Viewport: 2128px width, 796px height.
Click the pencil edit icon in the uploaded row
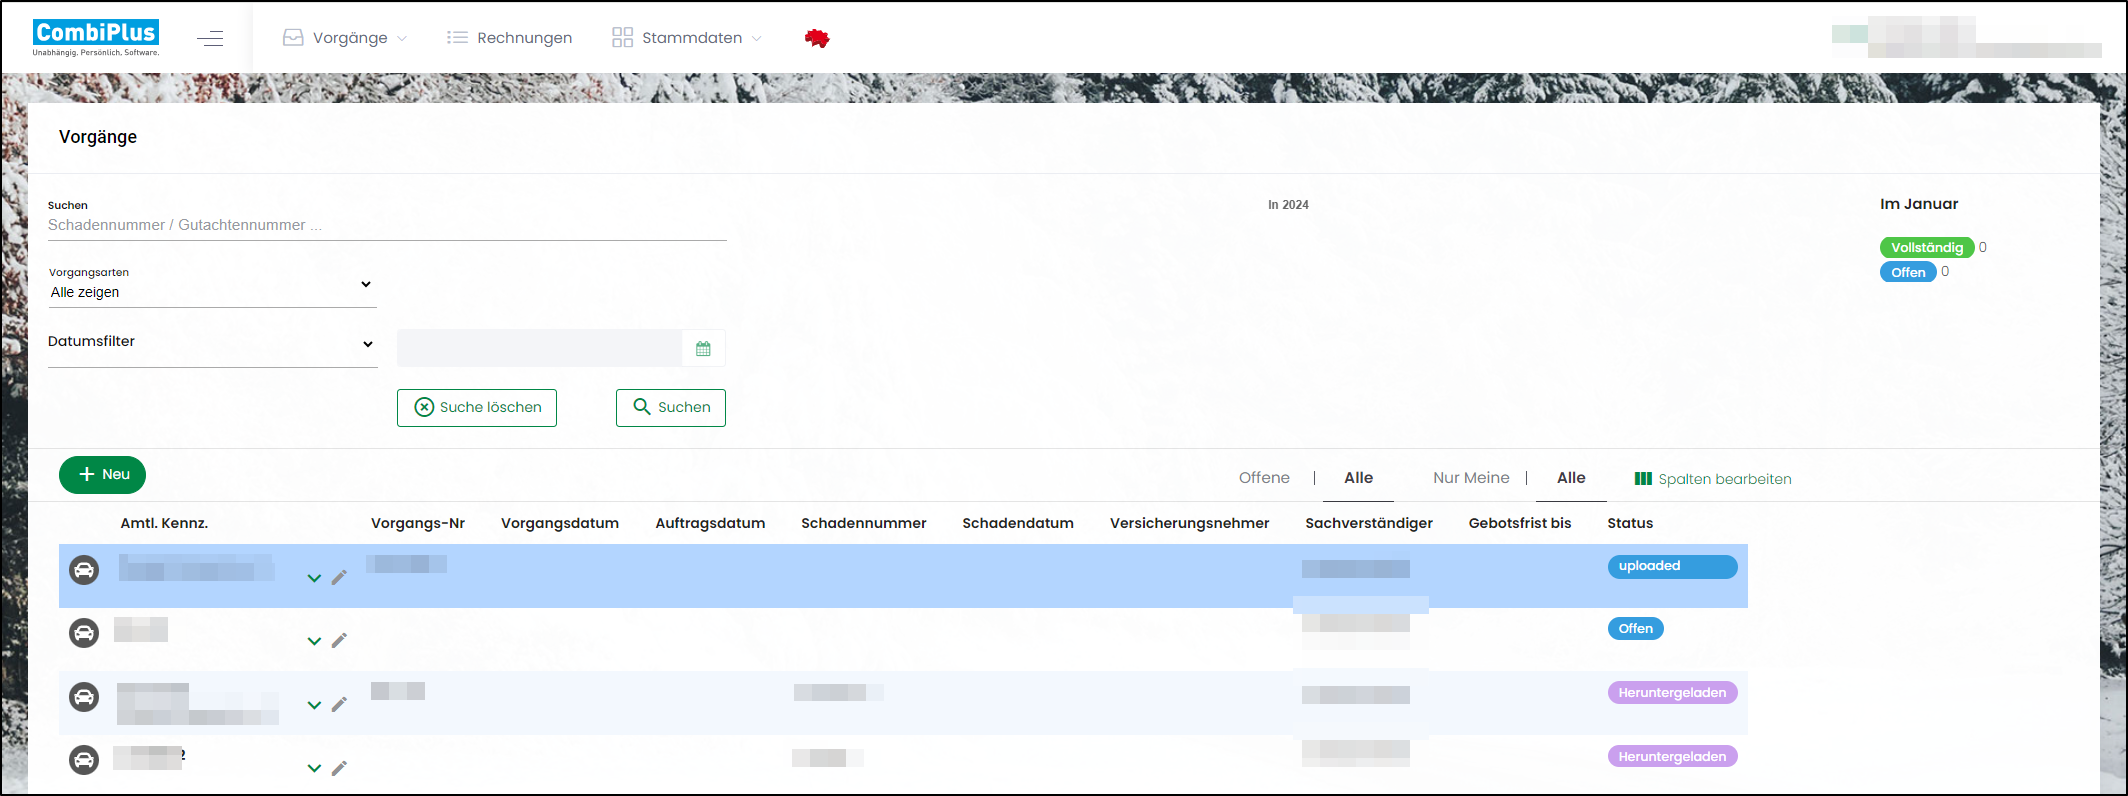[340, 577]
